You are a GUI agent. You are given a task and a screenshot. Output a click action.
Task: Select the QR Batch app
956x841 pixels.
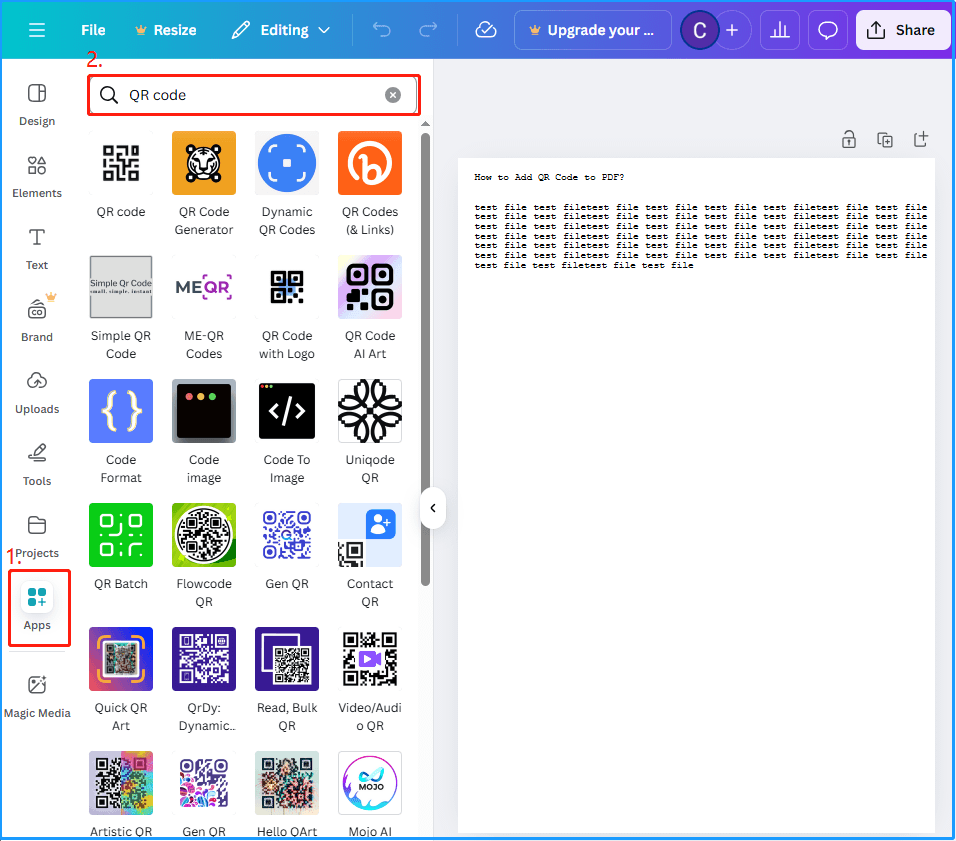pos(121,548)
